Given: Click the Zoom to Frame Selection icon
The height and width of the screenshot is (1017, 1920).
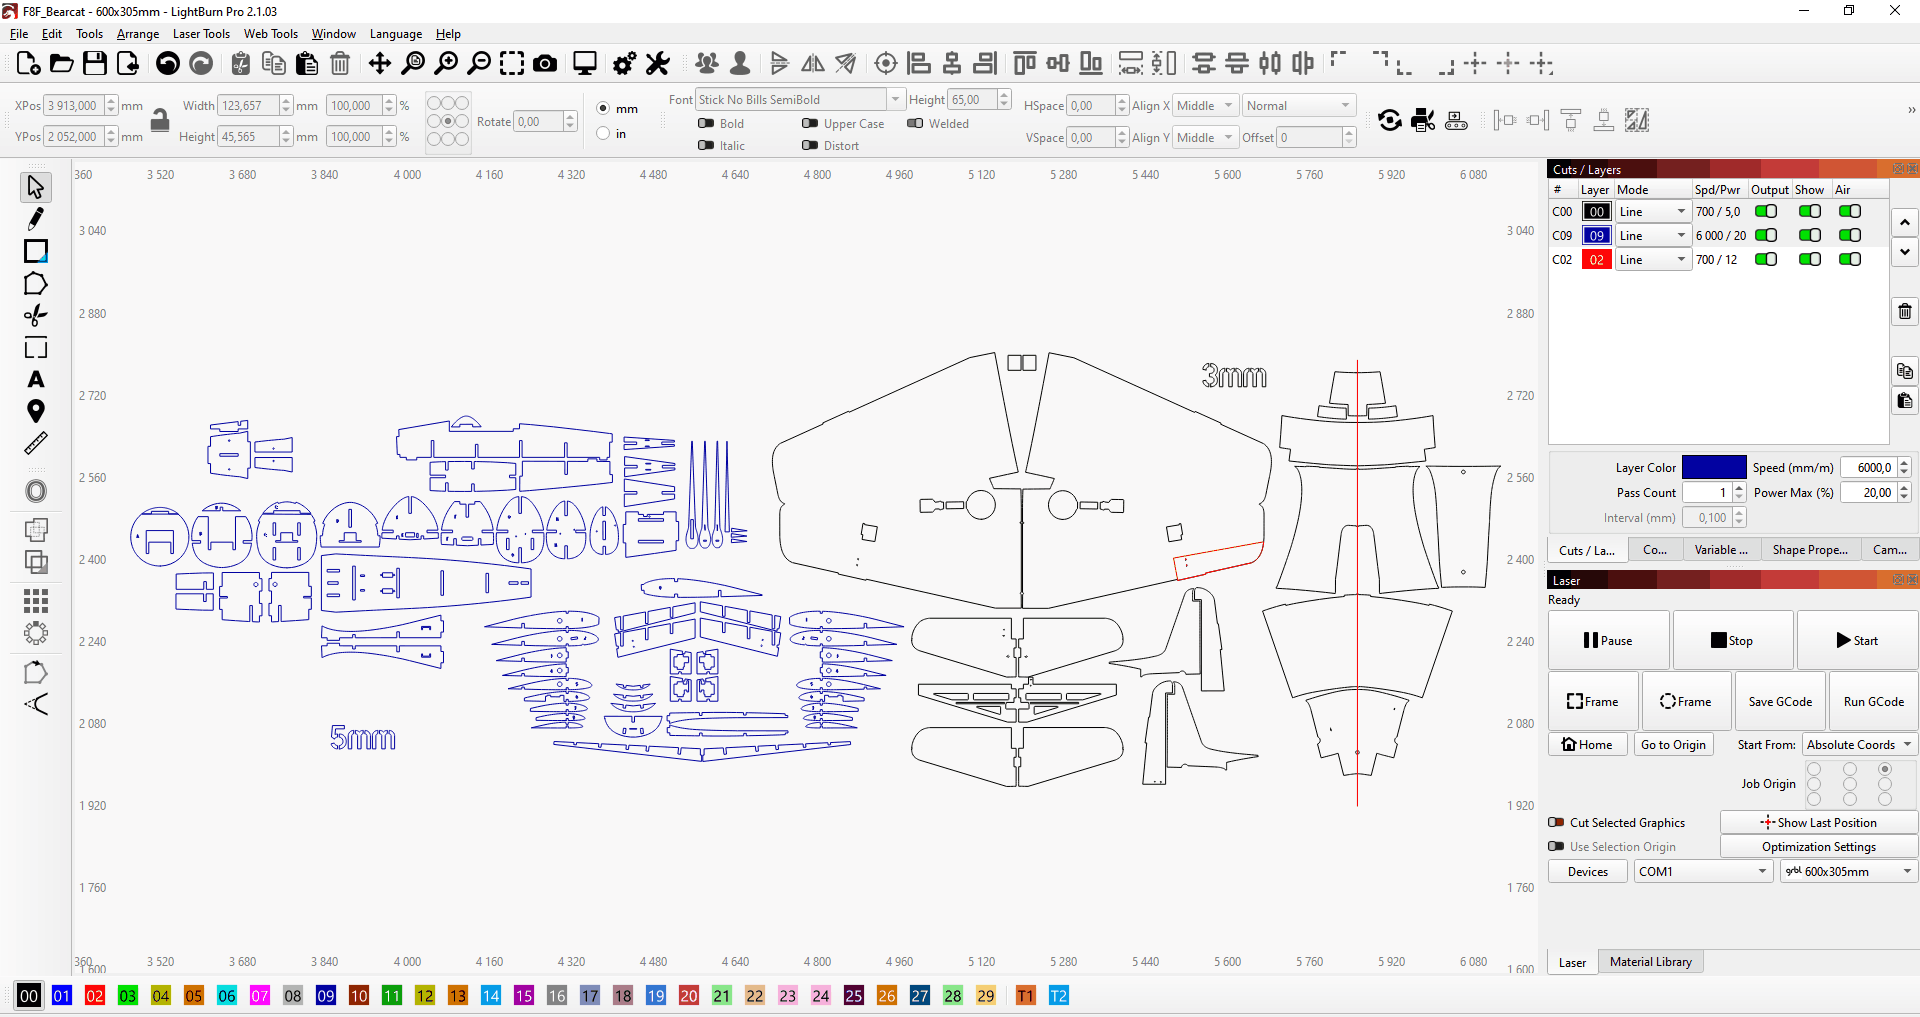Looking at the screenshot, I should pyautogui.click(x=512, y=64).
